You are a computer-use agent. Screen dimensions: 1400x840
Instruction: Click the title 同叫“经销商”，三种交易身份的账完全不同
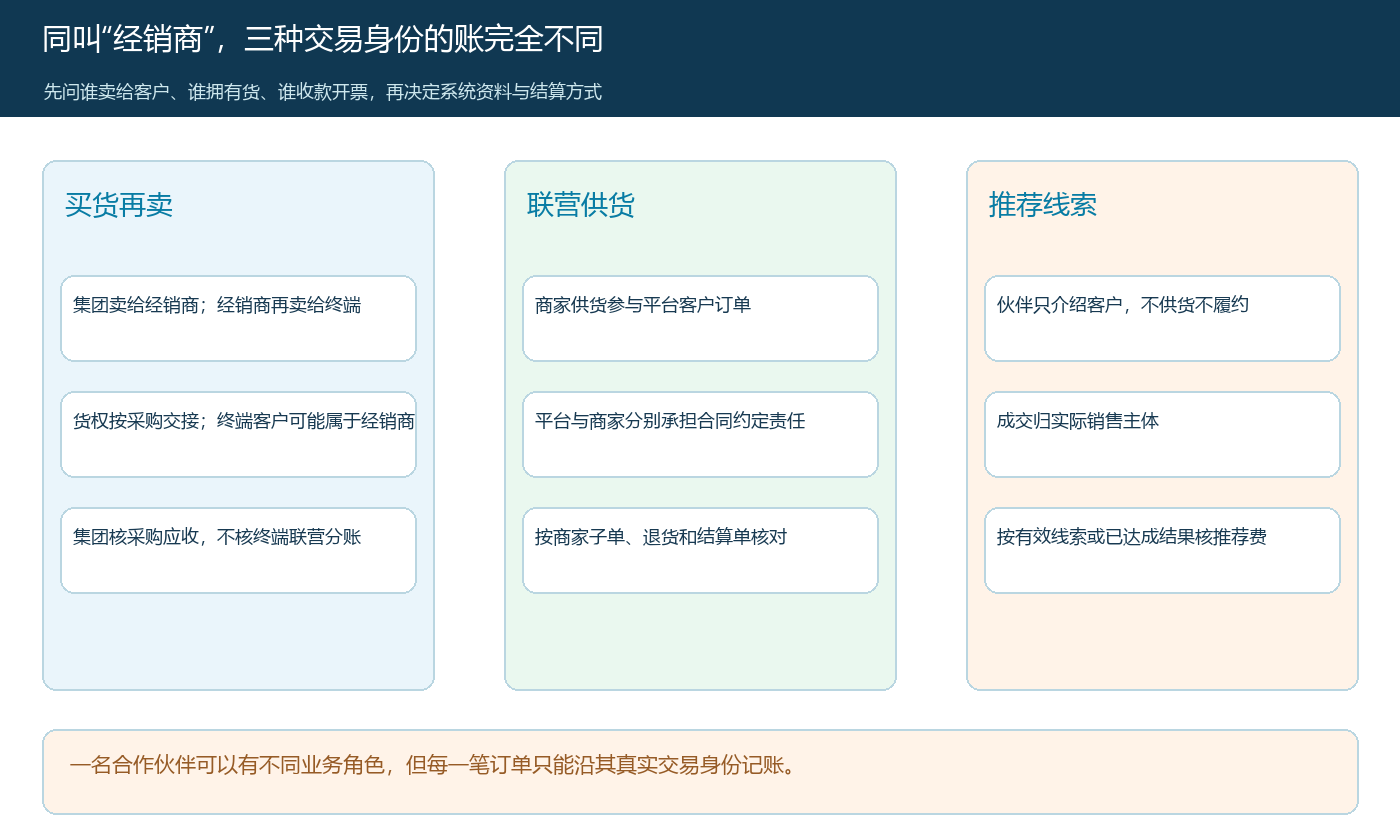coord(323,39)
